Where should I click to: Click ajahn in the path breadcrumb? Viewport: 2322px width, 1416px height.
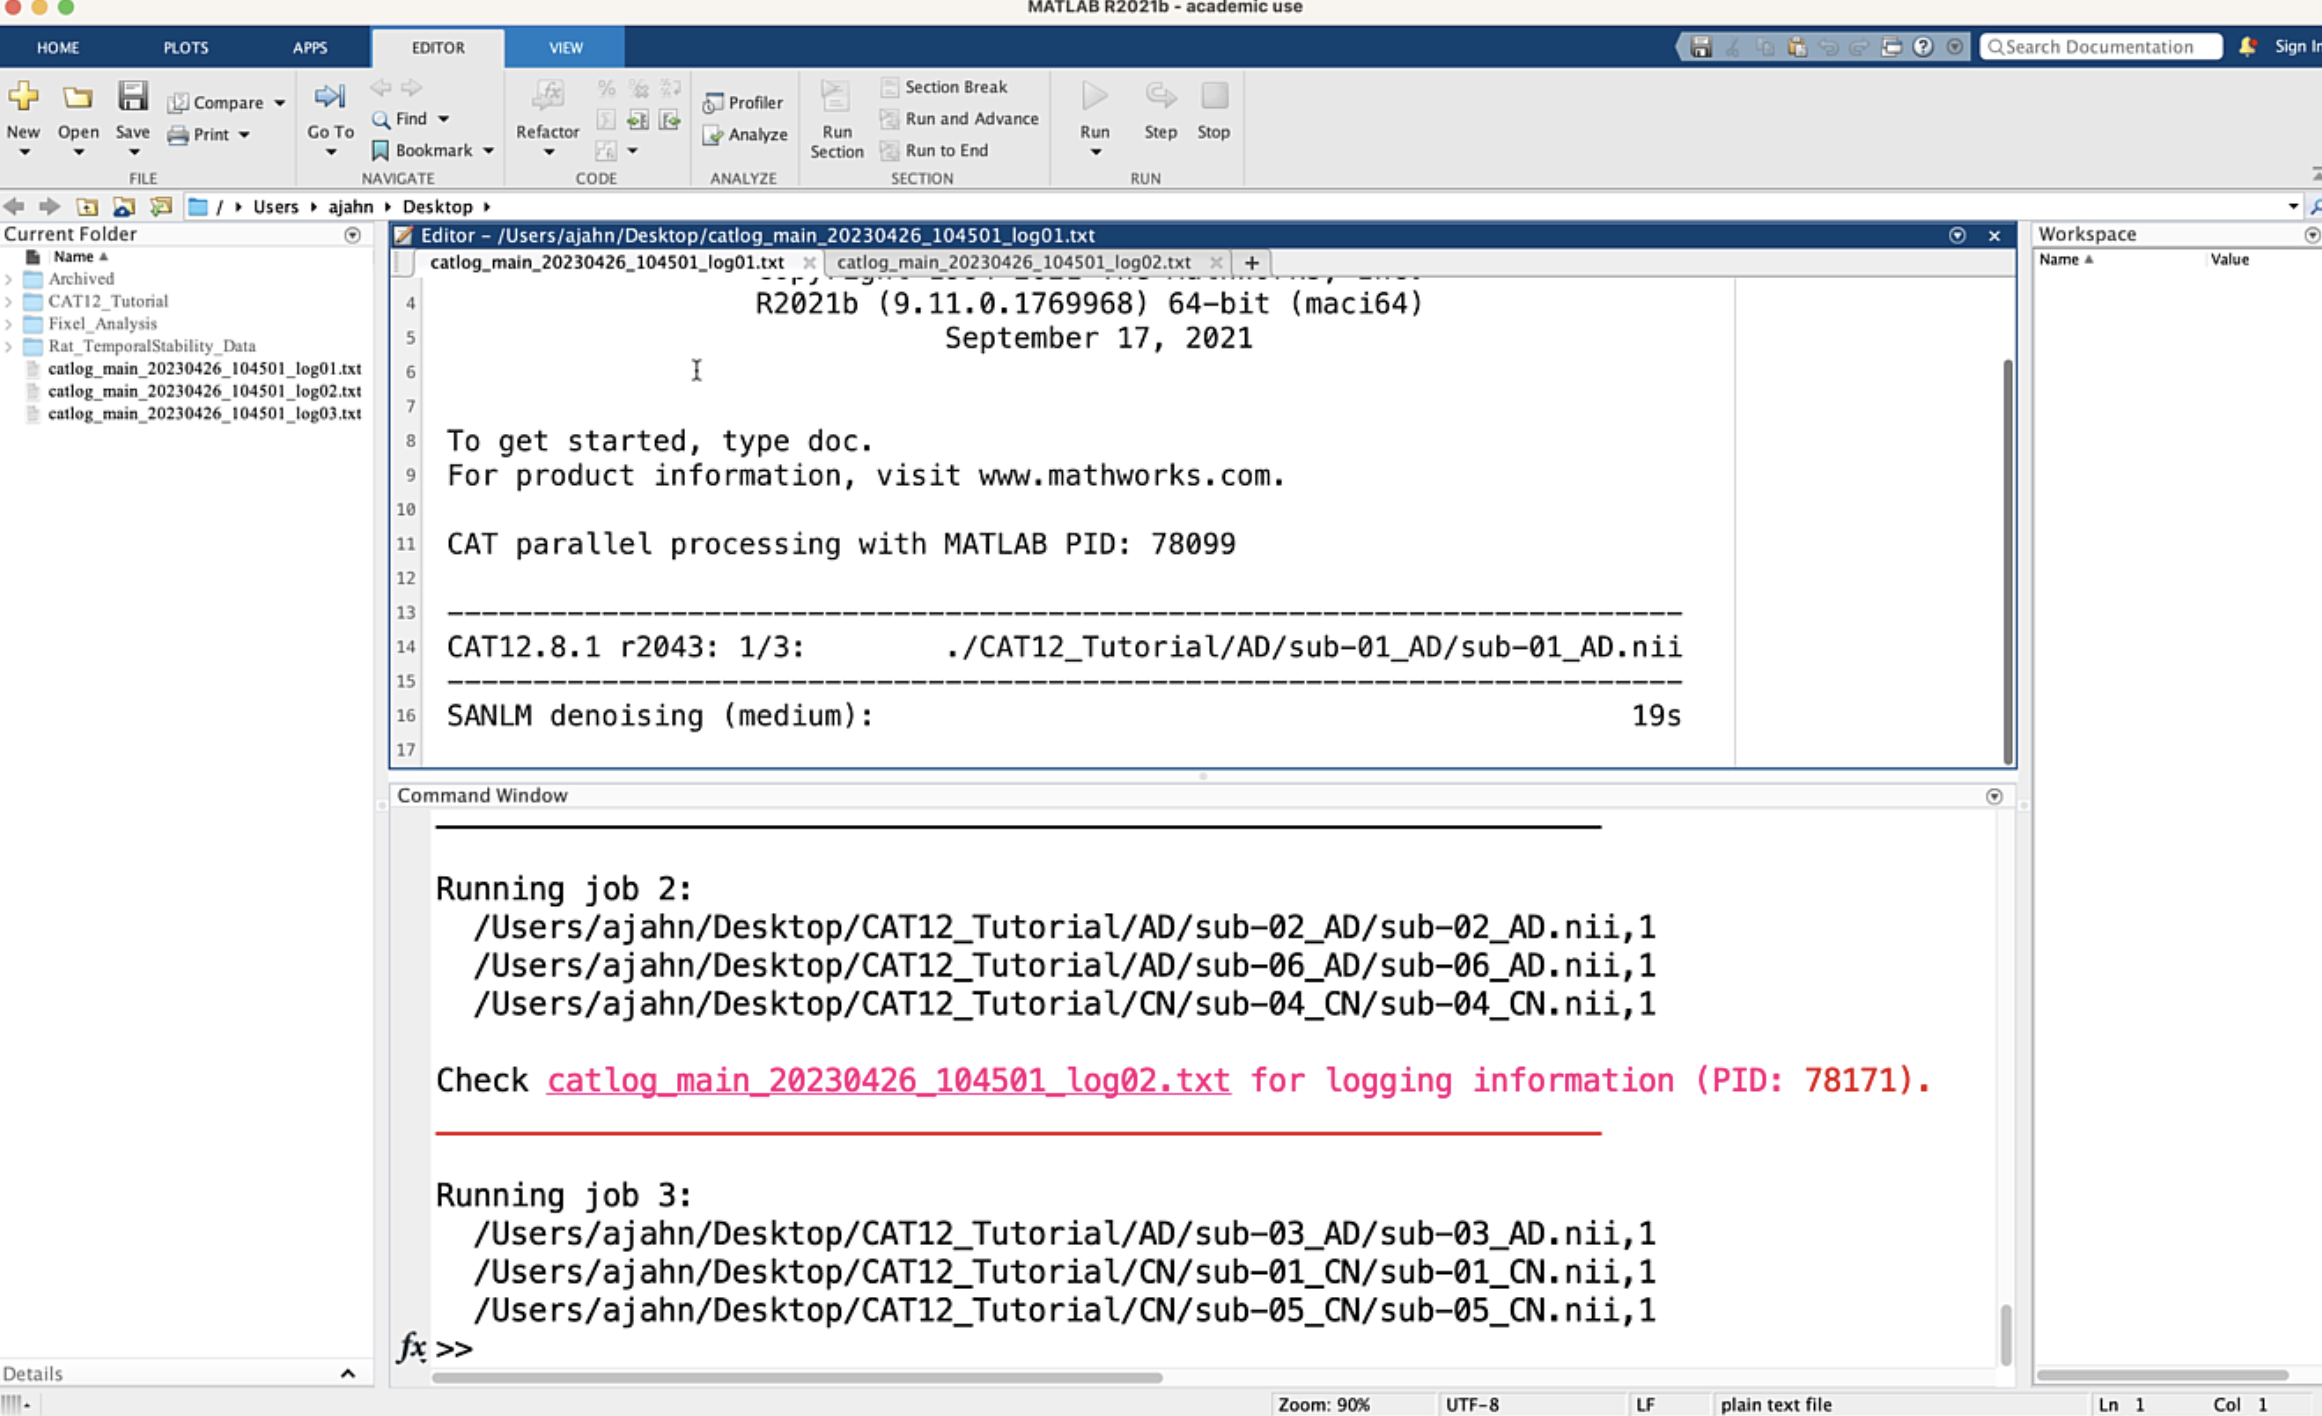click(x=350, y=206)
